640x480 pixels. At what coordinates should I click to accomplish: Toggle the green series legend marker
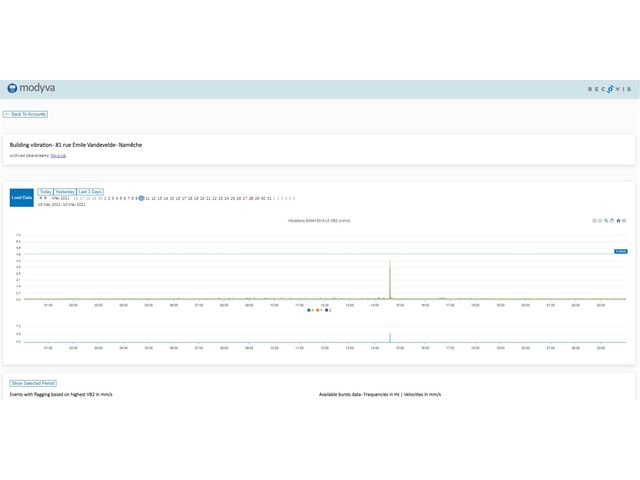point(309,310)
